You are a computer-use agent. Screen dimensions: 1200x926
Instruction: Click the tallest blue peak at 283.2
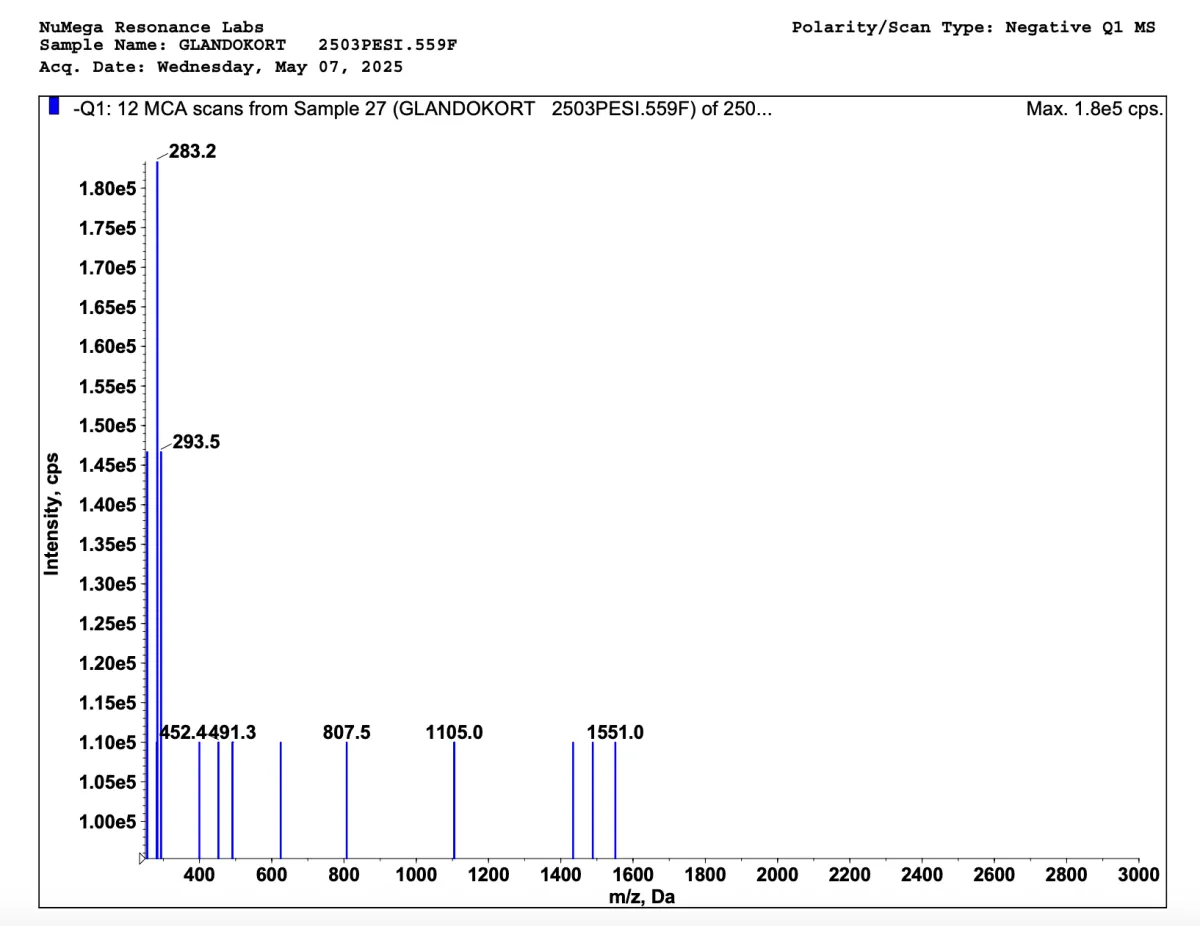coord(157,510)
